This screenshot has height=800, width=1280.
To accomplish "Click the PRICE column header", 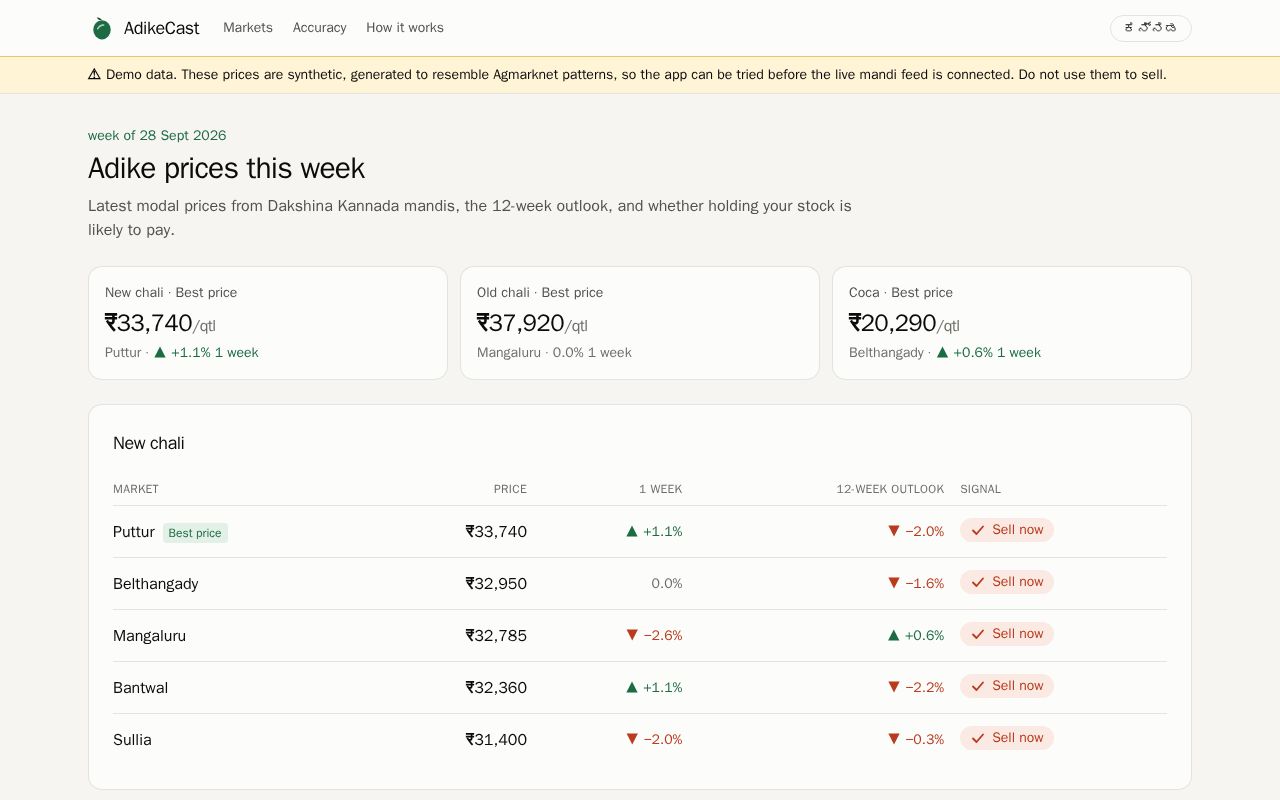I will 510,489.
